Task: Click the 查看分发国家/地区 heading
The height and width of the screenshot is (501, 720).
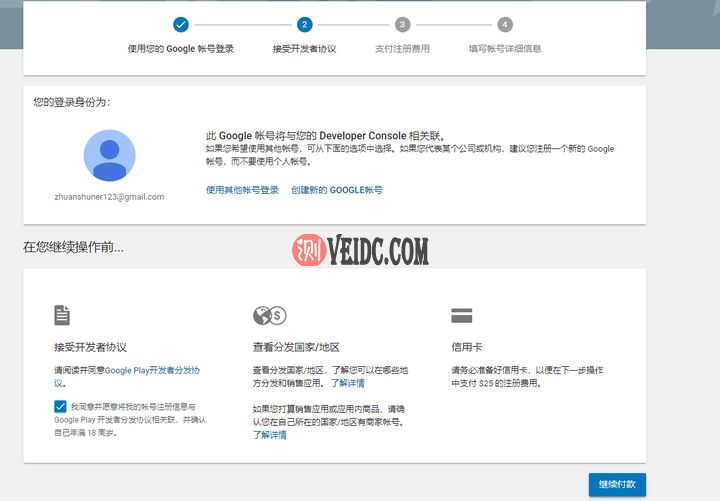Action: click(296, 347)
